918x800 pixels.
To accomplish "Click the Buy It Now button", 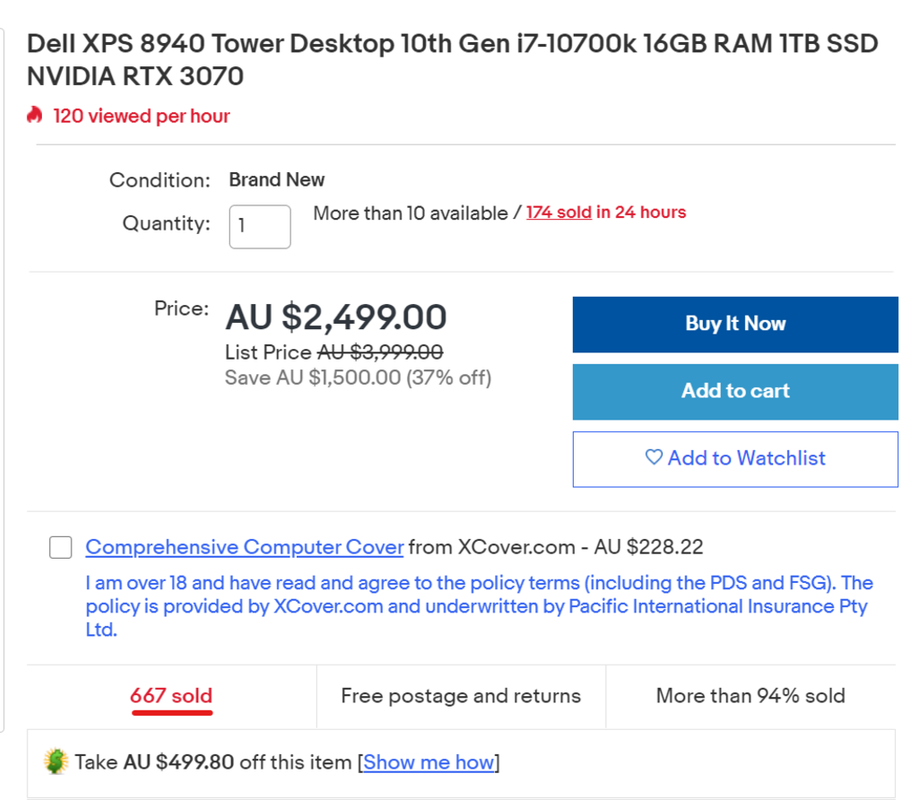I will pos(735,324).
